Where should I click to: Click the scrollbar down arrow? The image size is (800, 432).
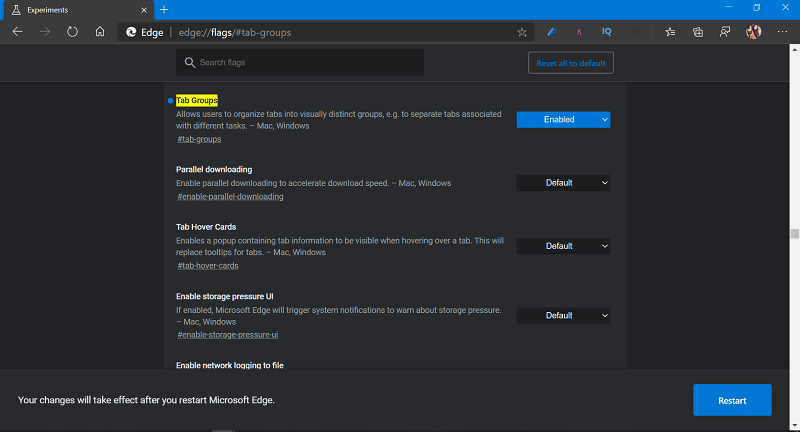point(794,425)
